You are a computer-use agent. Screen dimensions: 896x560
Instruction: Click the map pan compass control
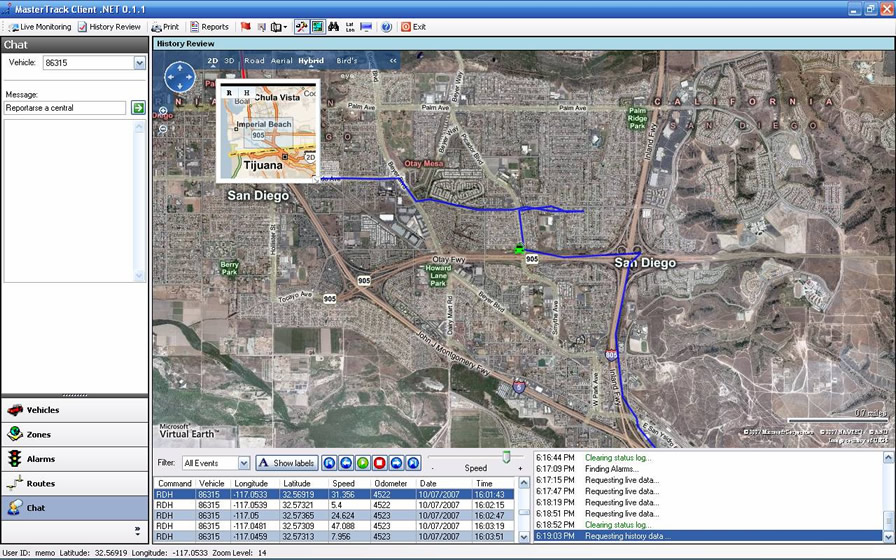point(179,77)
